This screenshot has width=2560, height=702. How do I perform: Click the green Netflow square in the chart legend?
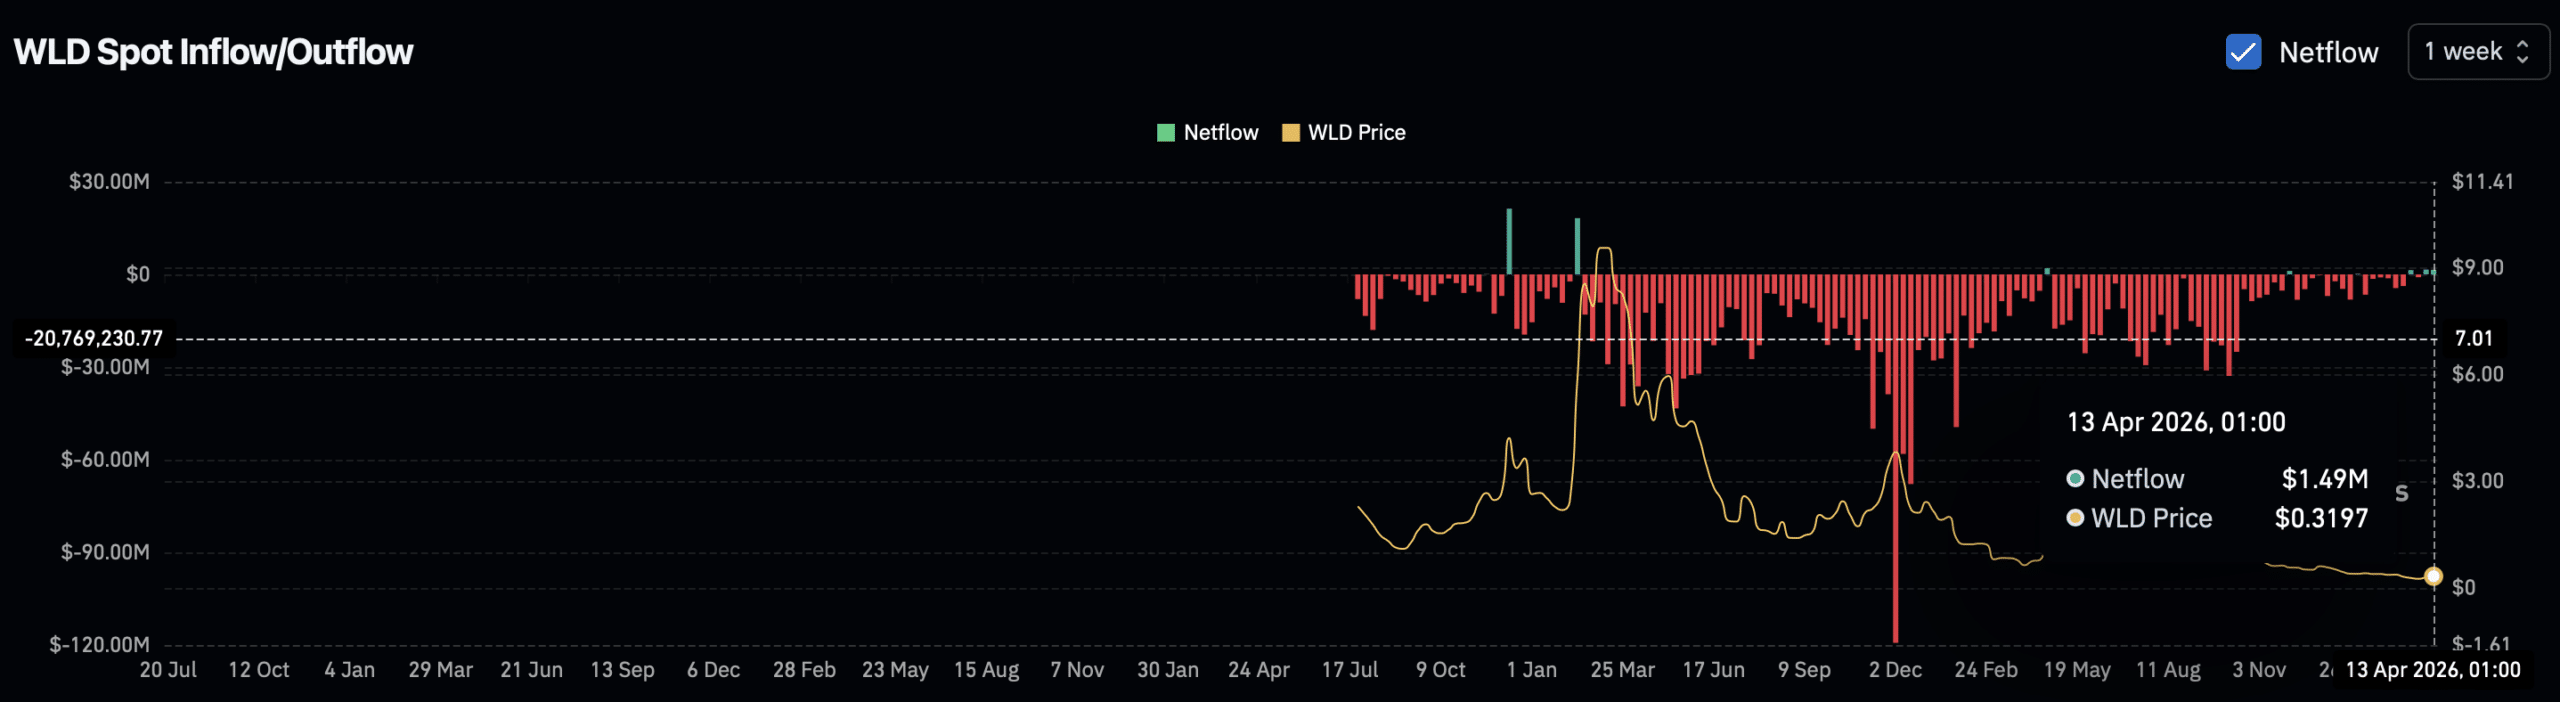click(1165, 132)
